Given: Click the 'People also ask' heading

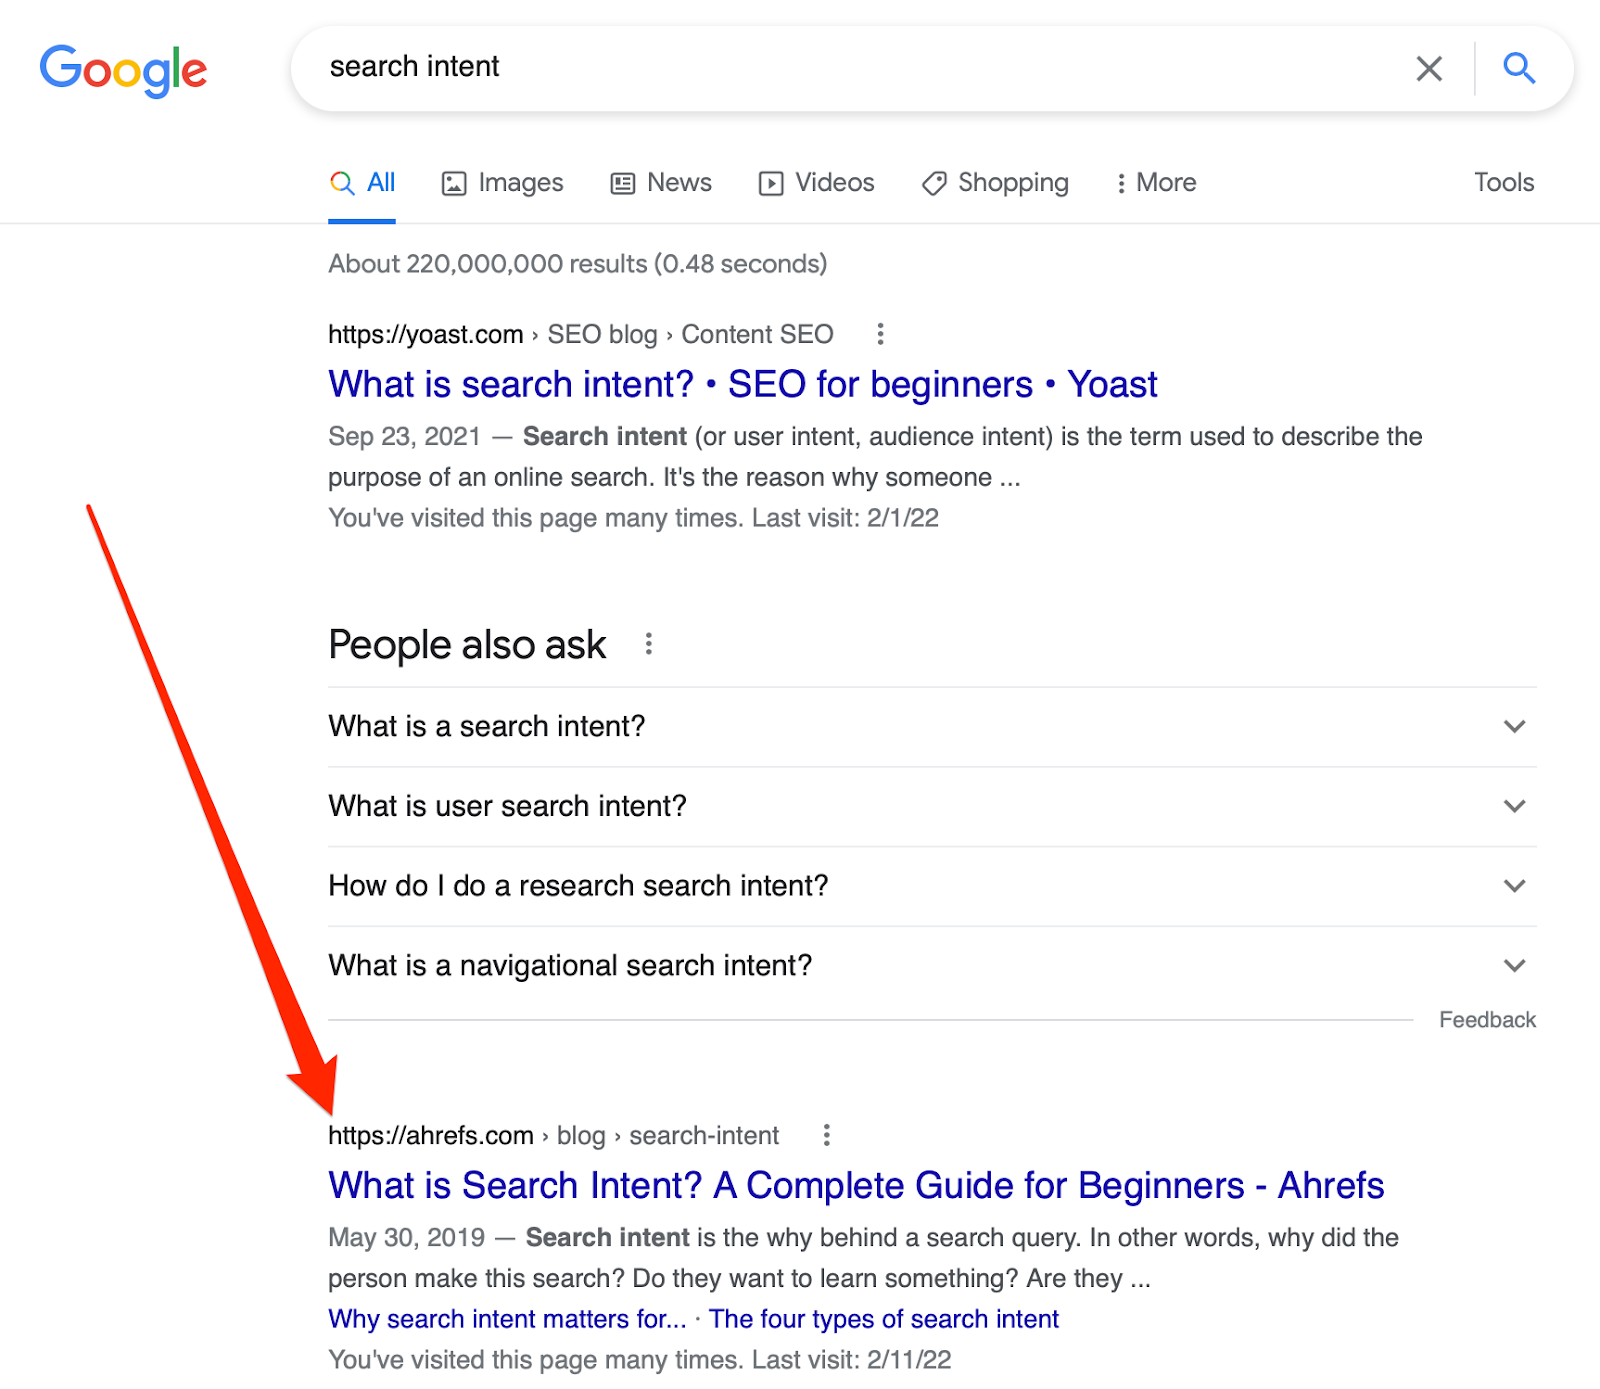Looking at the screenshot, I should pos(467,645).
